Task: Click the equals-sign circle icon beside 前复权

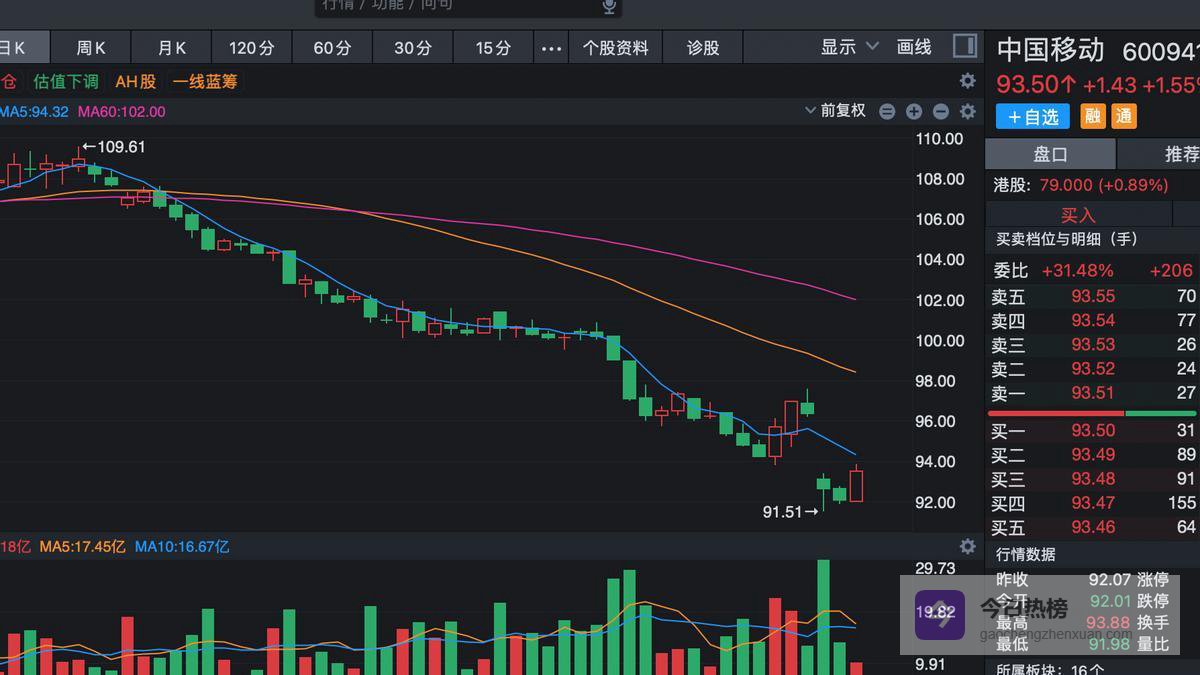Action: (887, 111)
